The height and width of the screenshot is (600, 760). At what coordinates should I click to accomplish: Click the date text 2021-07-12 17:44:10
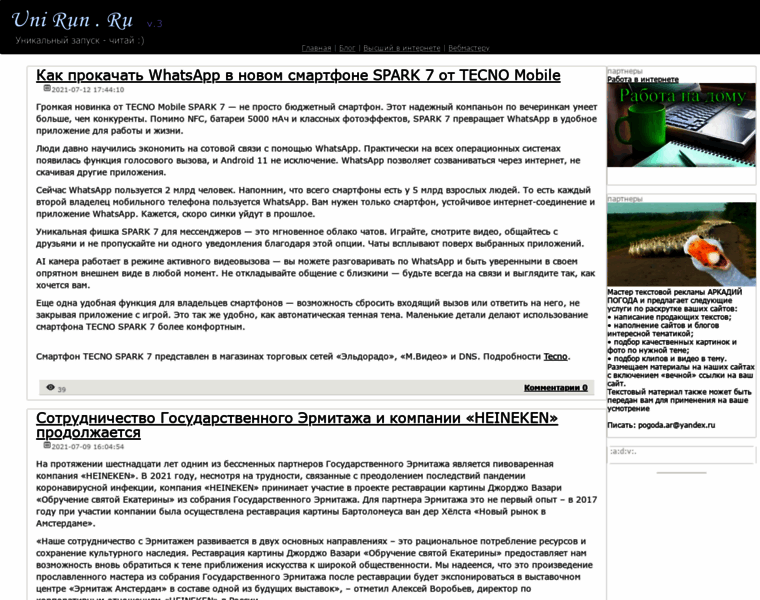(x=88, y=90)
